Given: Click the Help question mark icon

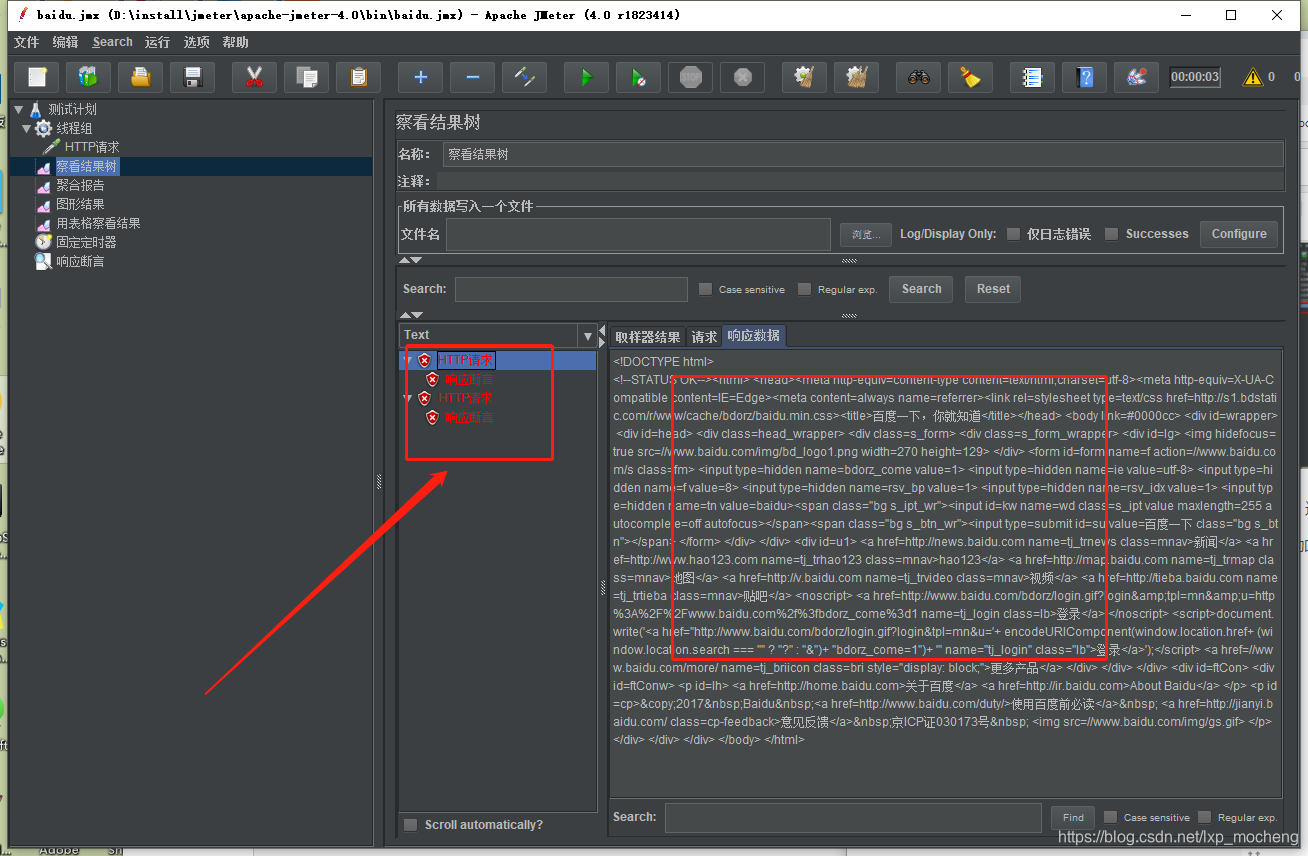Looking at the screenshot, I should coord(1084,77).
